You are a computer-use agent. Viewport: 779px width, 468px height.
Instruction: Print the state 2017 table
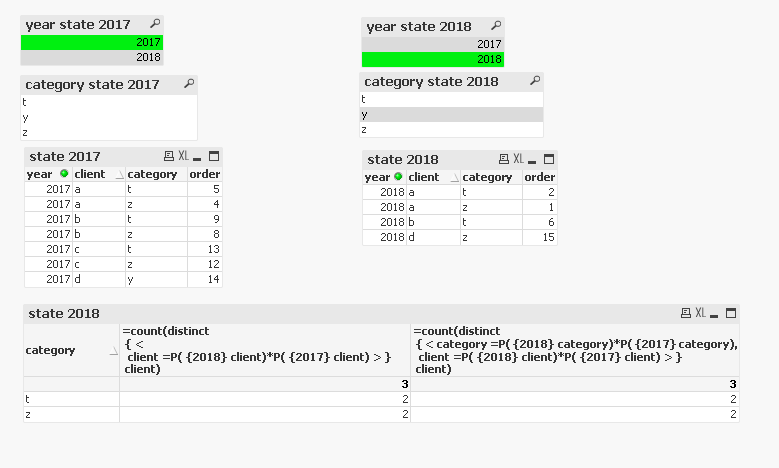(x=169, y=157)
